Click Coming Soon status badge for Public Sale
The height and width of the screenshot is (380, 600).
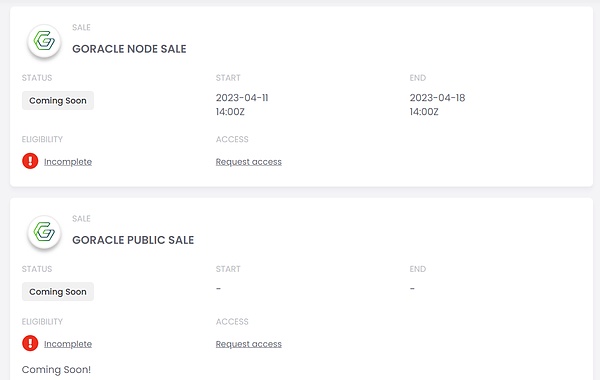coord(58,292)
